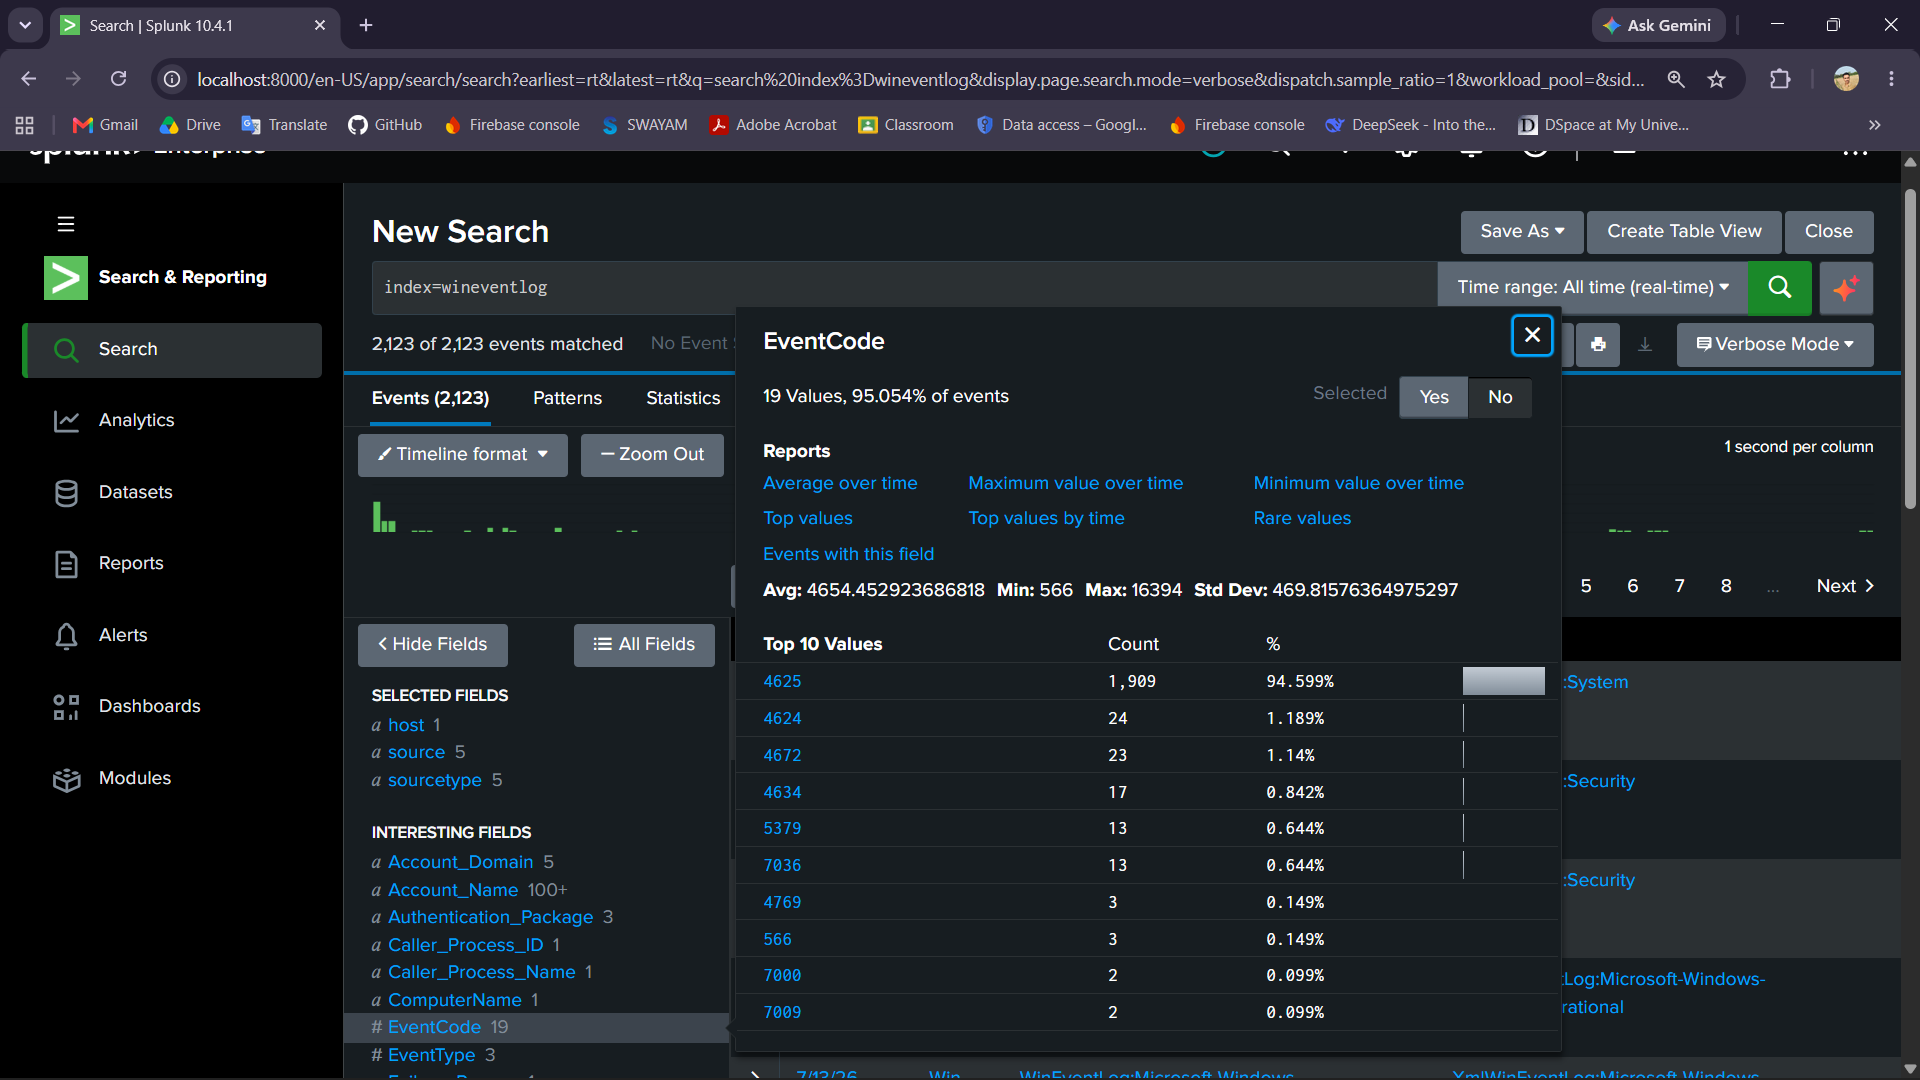Open the All Fields dialog
Screen dimensions: 1920x1080
(644, 645)
